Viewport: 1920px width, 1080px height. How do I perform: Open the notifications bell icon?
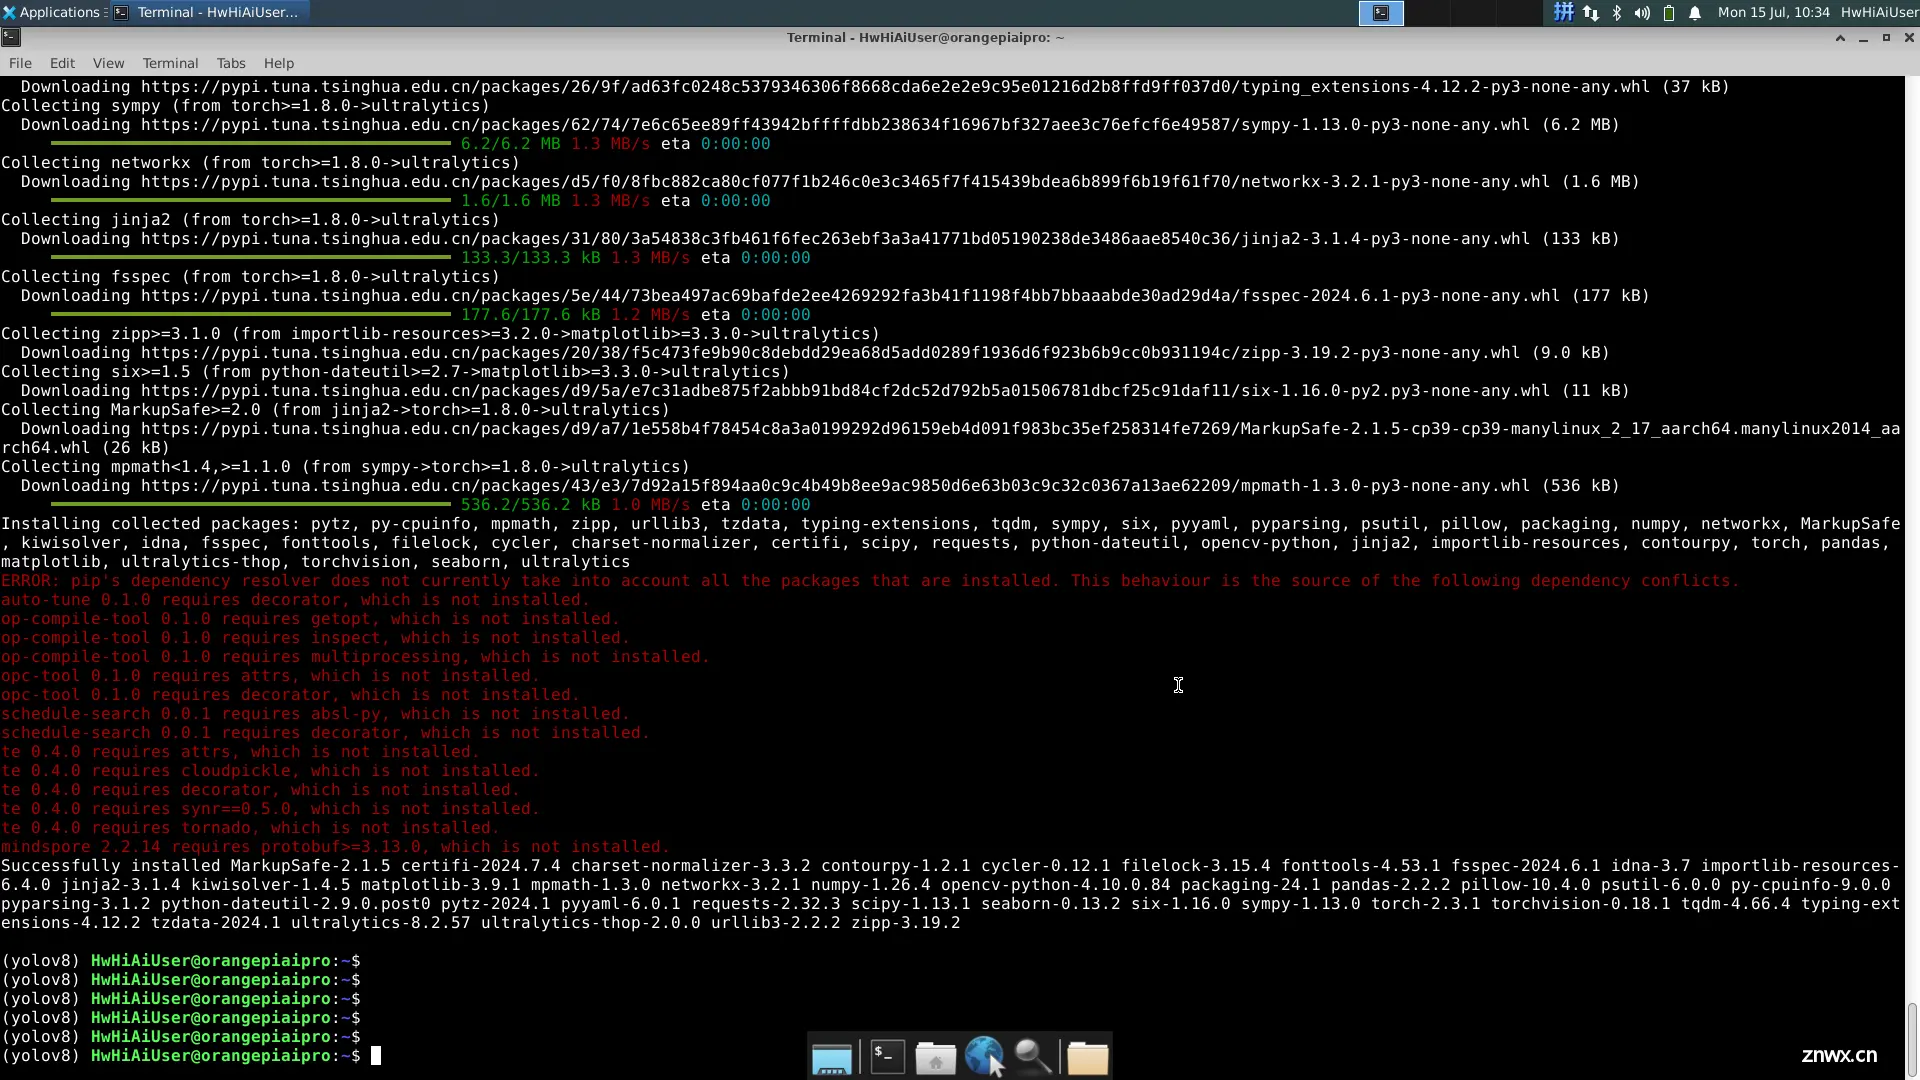(1695, 12)
